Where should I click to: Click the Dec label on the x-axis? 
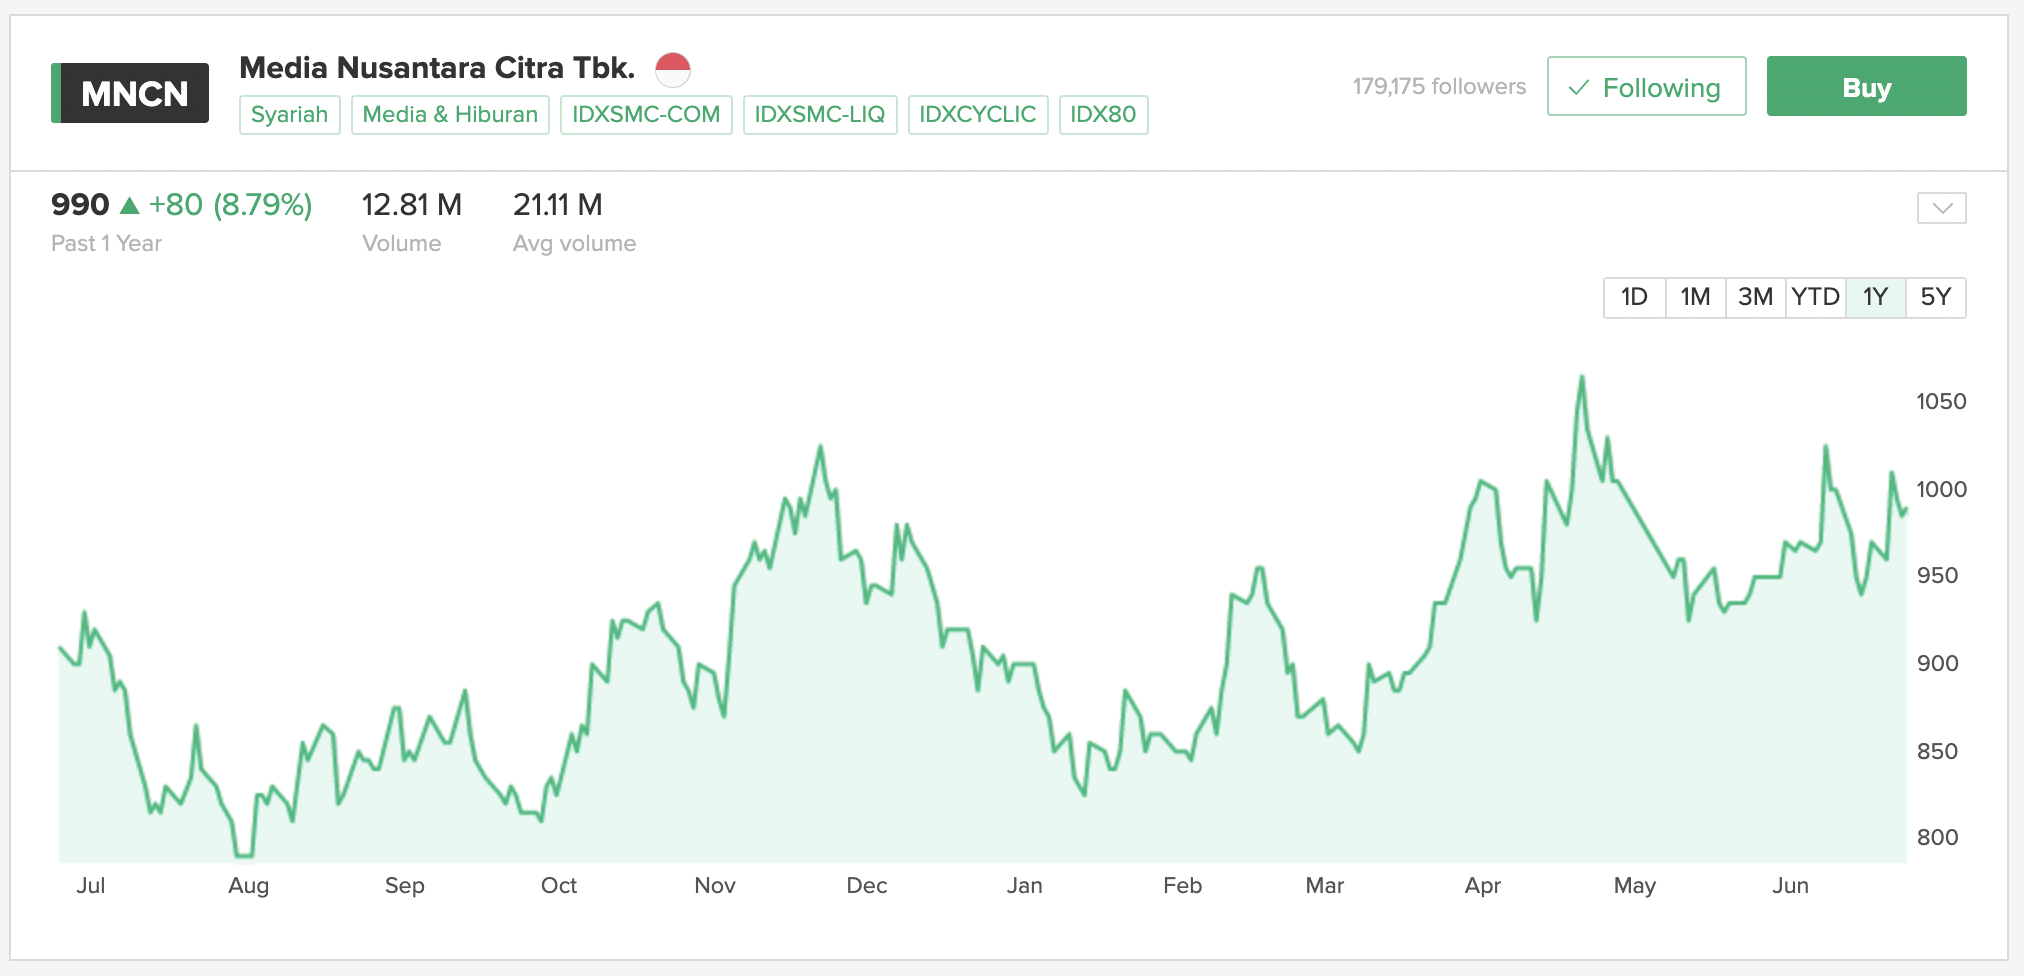tap(867, 886)
